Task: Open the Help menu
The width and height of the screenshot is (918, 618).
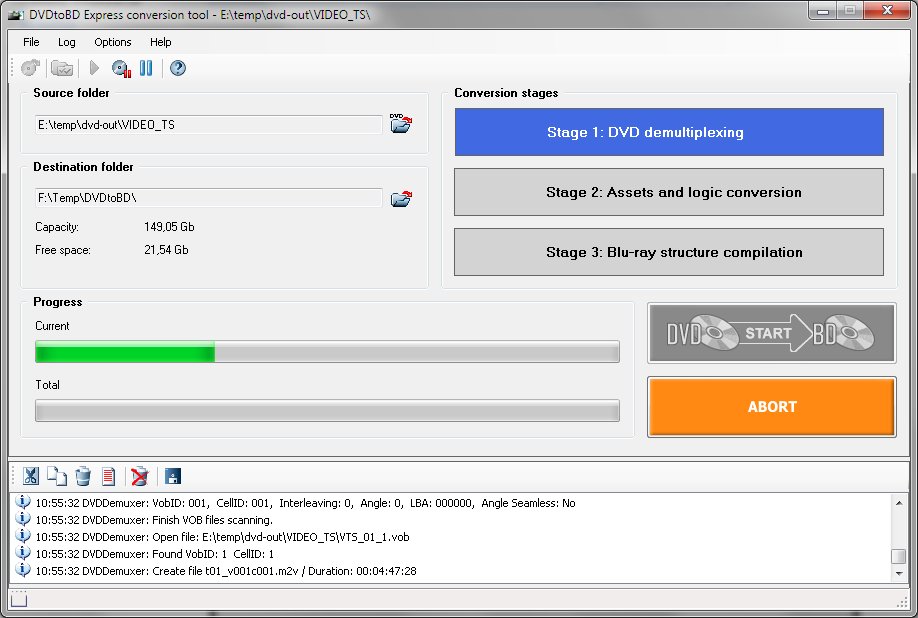Action: (160, 42)
